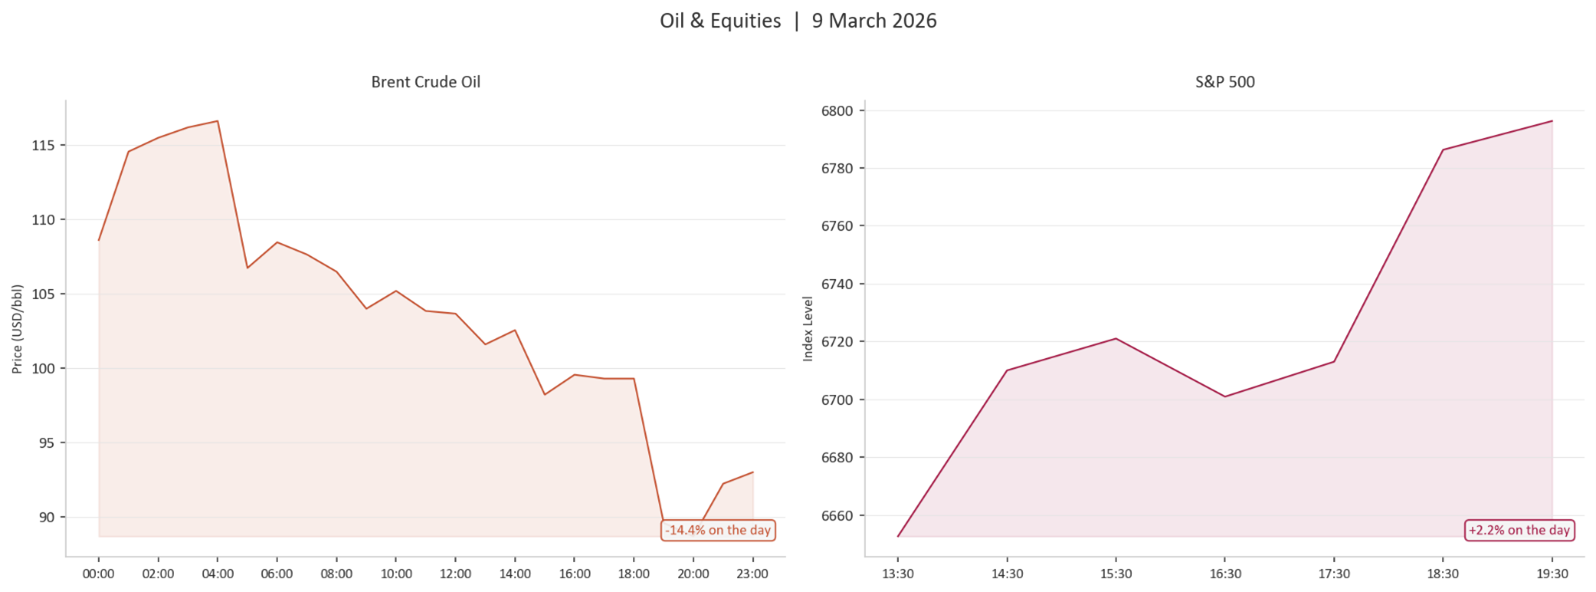Click the 23:00 tick on Brent axis
The image size is (1596, 592).
tap(752, 574)
